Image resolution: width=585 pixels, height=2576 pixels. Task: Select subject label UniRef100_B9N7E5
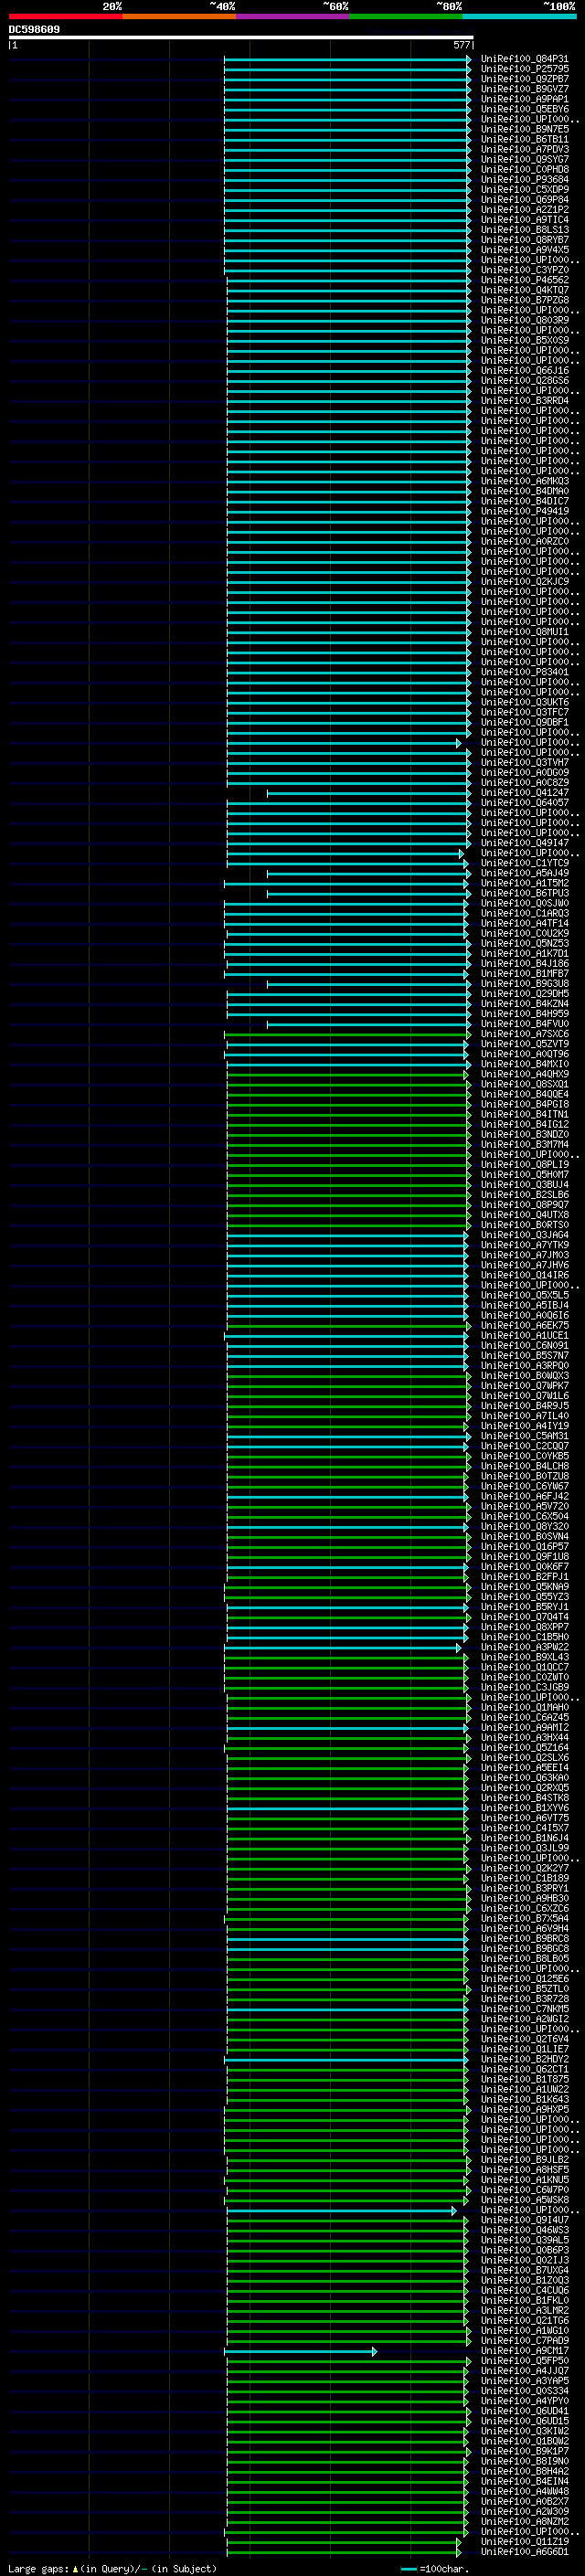(x=525, y=129)
